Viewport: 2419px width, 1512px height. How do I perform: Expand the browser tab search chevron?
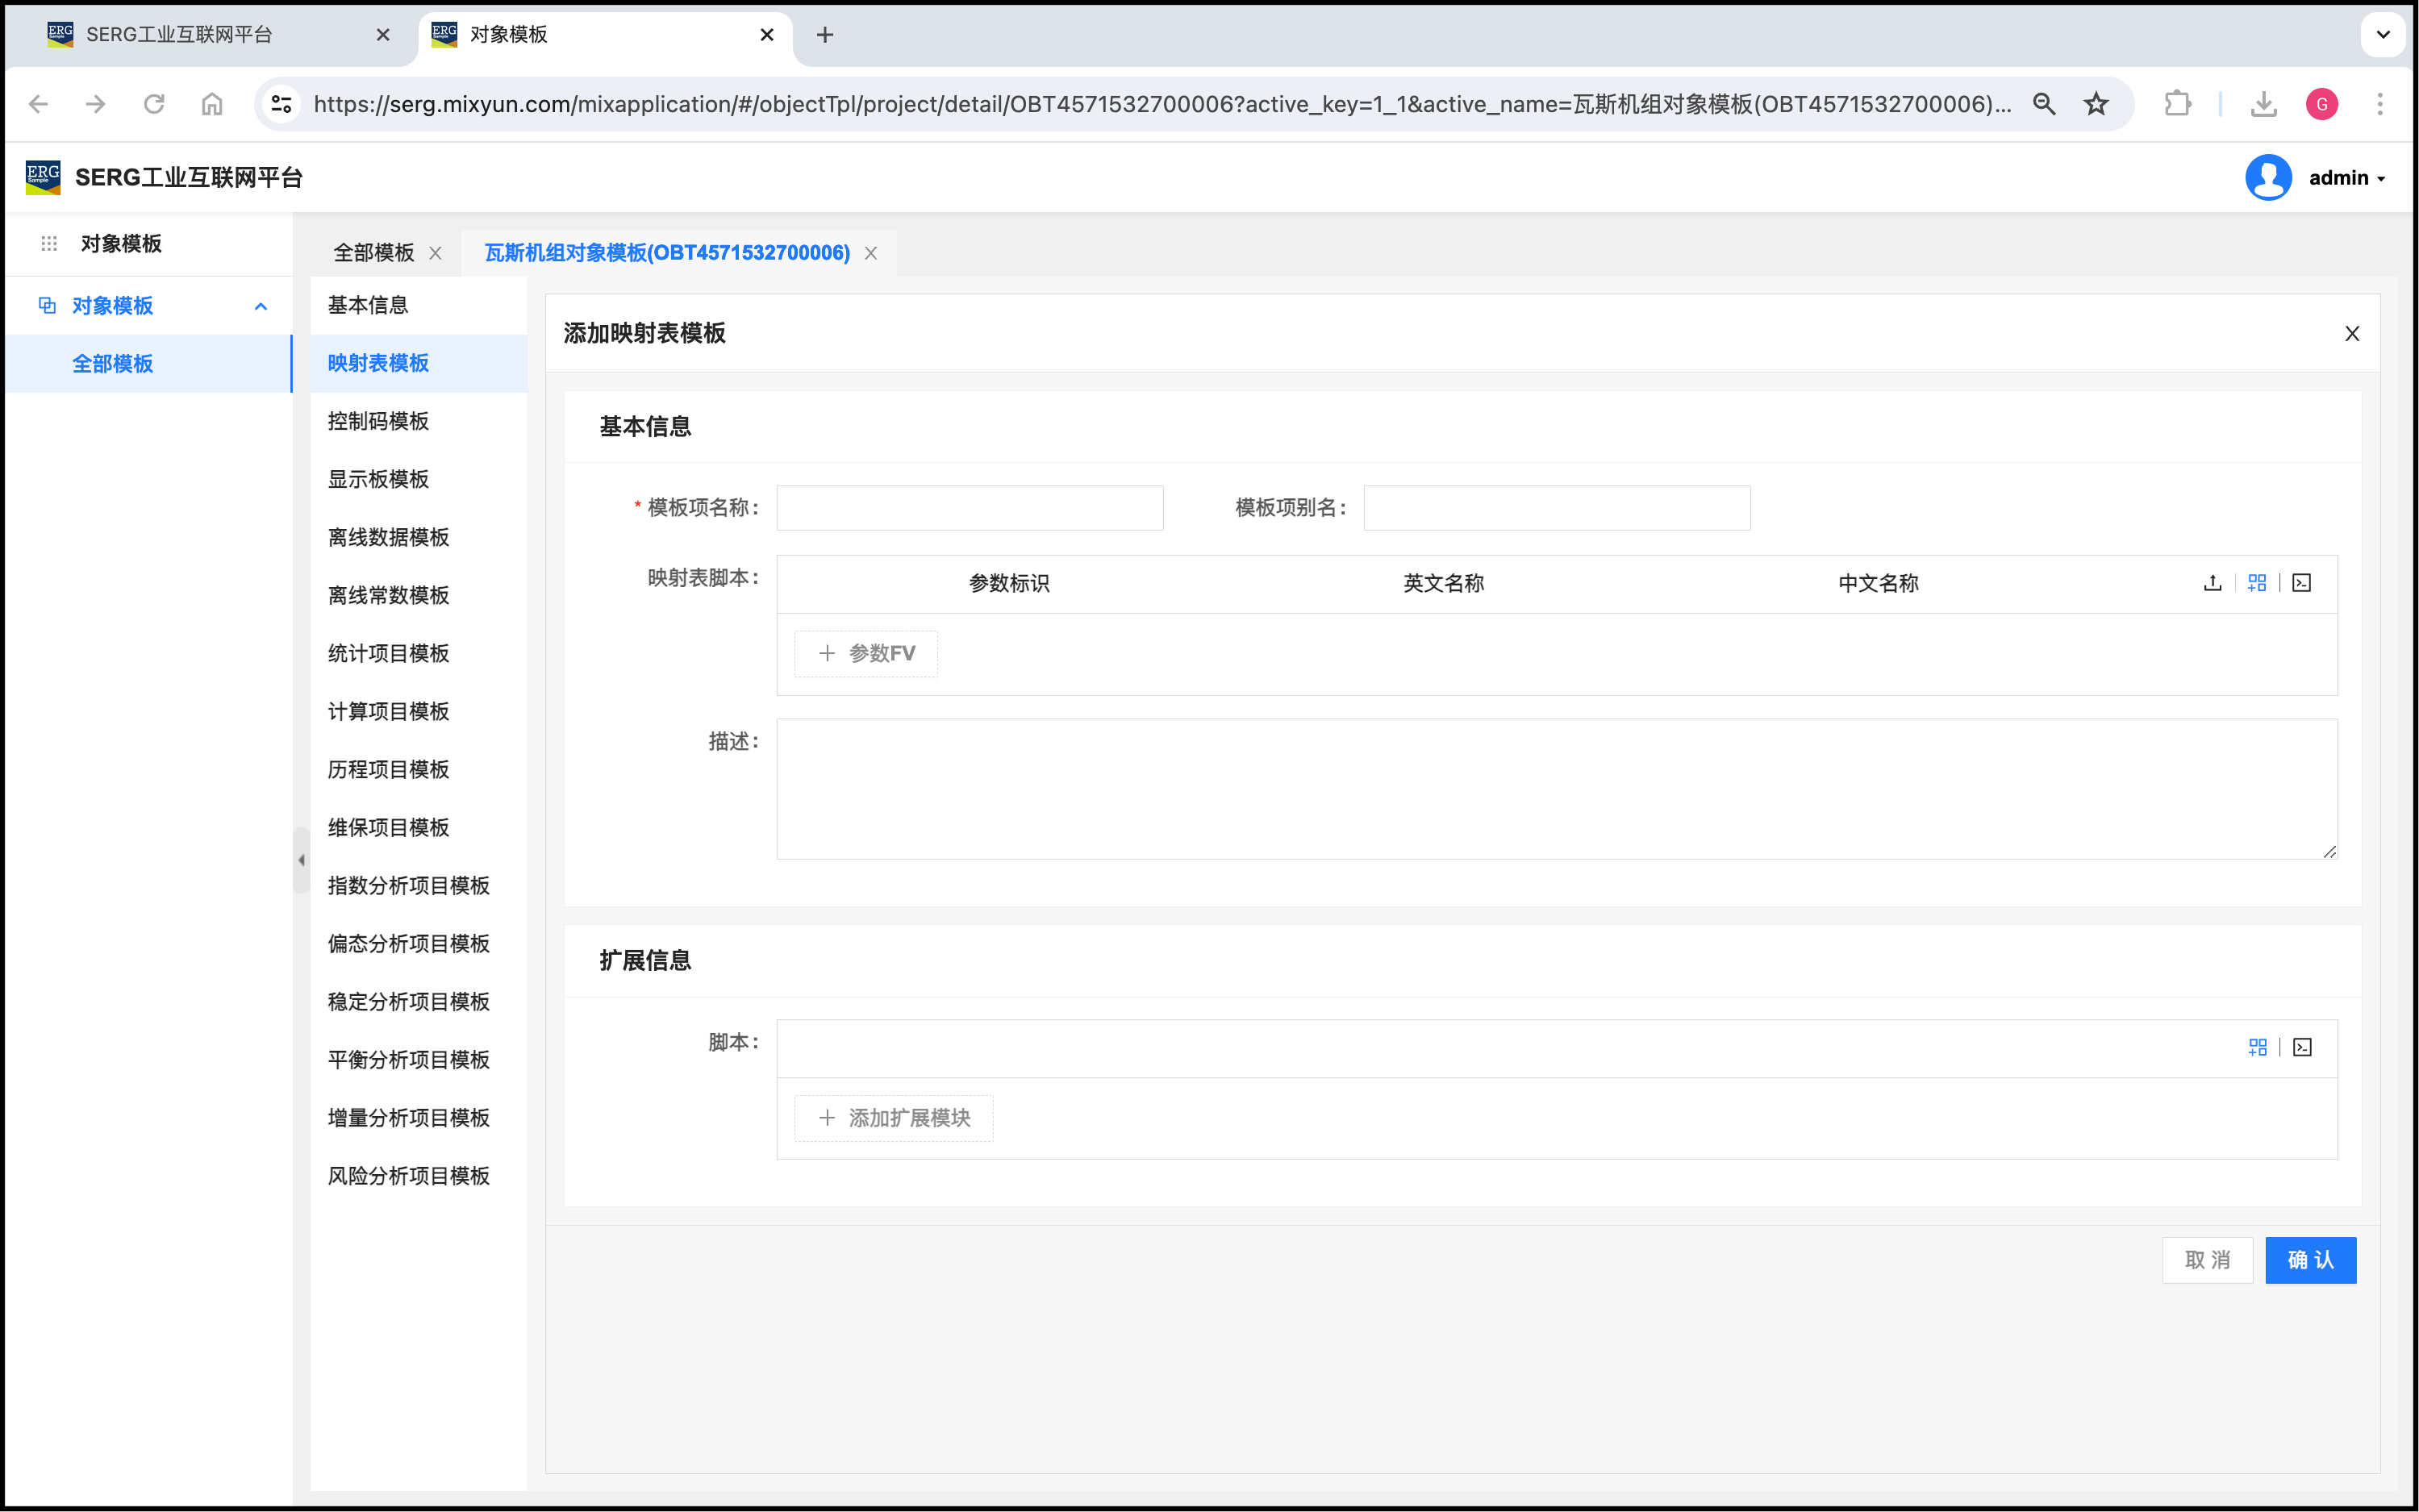click(2383, 35)
